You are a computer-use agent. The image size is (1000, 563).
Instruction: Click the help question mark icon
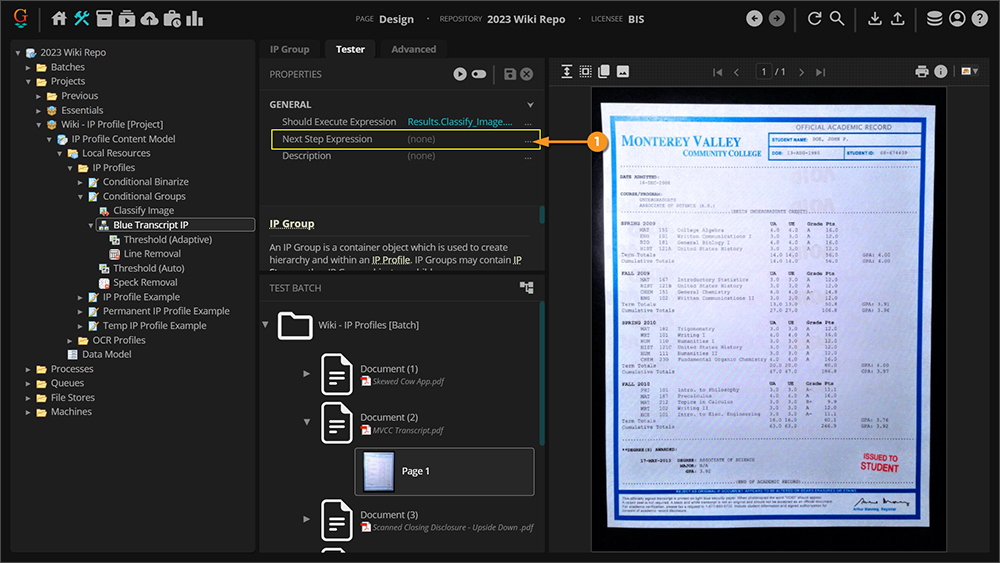980,19
